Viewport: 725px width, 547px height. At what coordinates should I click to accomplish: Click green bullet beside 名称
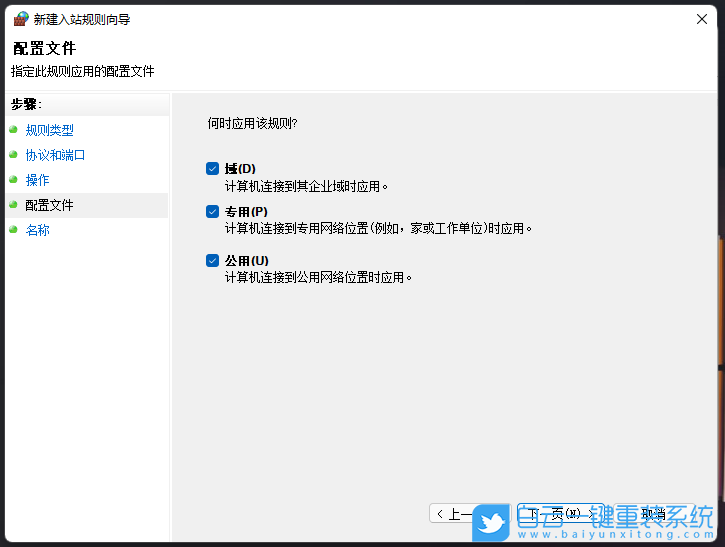(x=13, y=229)
